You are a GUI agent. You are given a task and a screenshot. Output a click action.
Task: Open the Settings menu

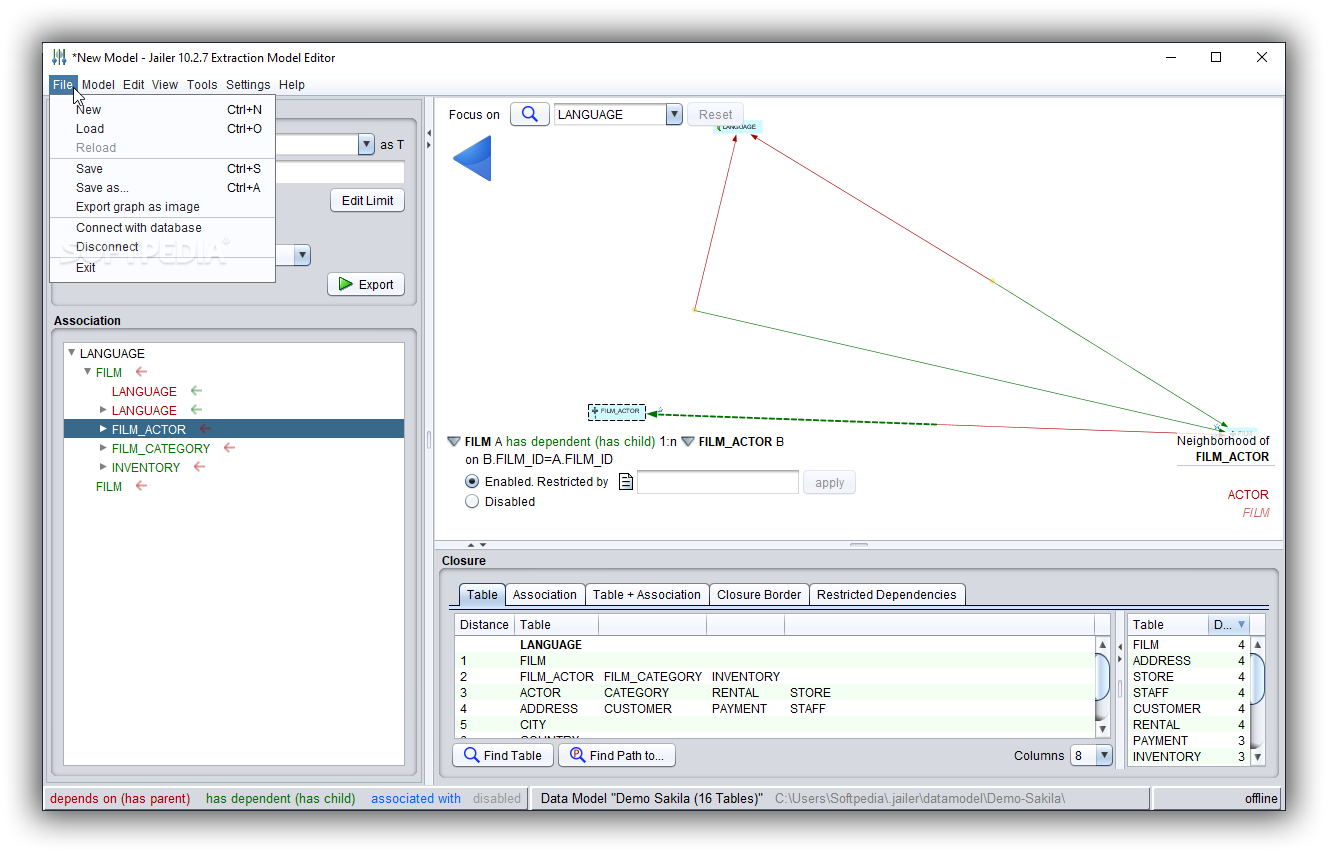click(248, 85)
